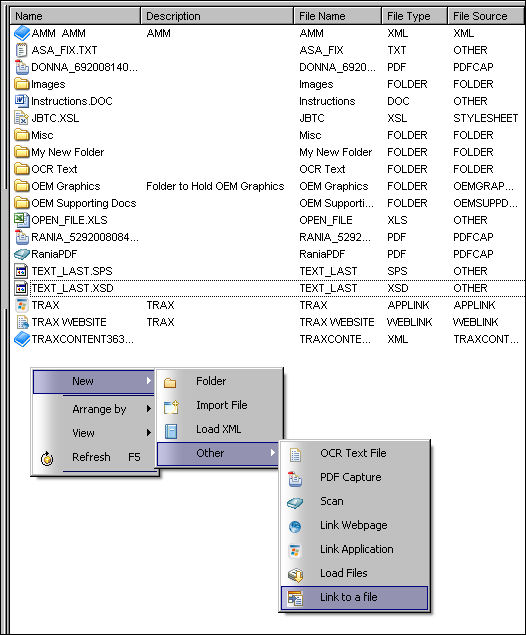Click the RaniaPDF file name cell

pyautogui.click(x=322, y=254)
